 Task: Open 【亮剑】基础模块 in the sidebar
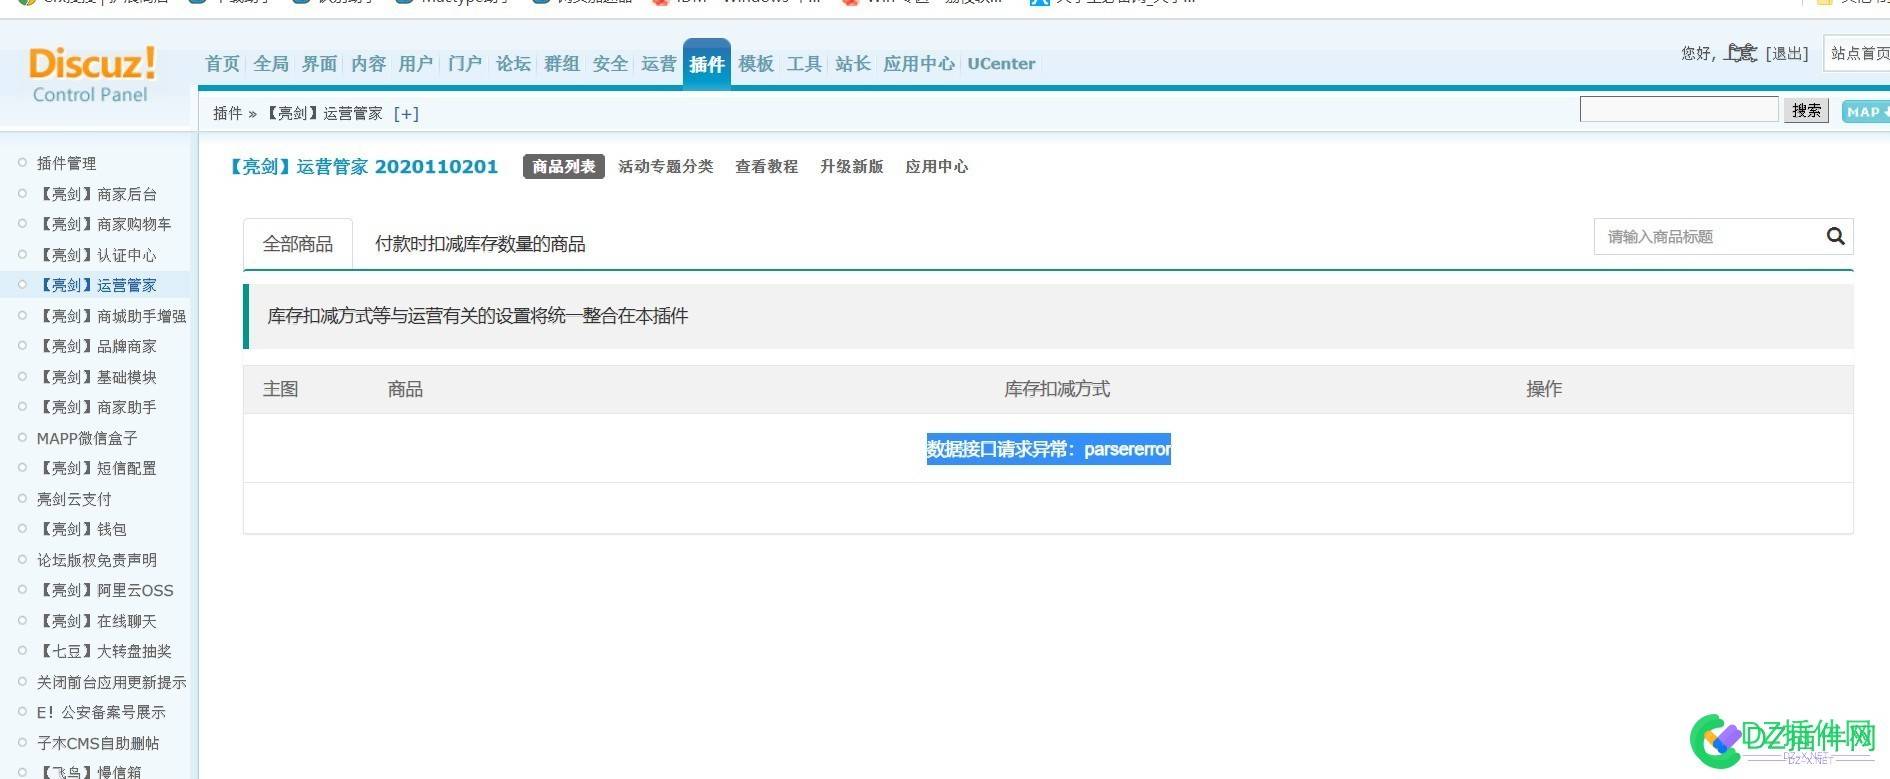click(97, 377)
